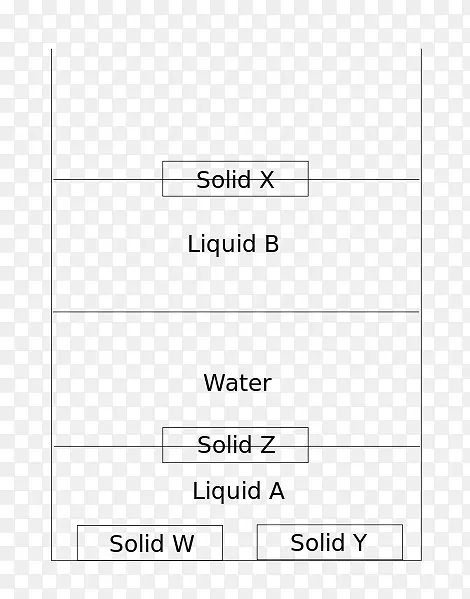This screenshot has width=470, height=599.
Task: Click the empty area above Solid X
Action: [235, 105]
